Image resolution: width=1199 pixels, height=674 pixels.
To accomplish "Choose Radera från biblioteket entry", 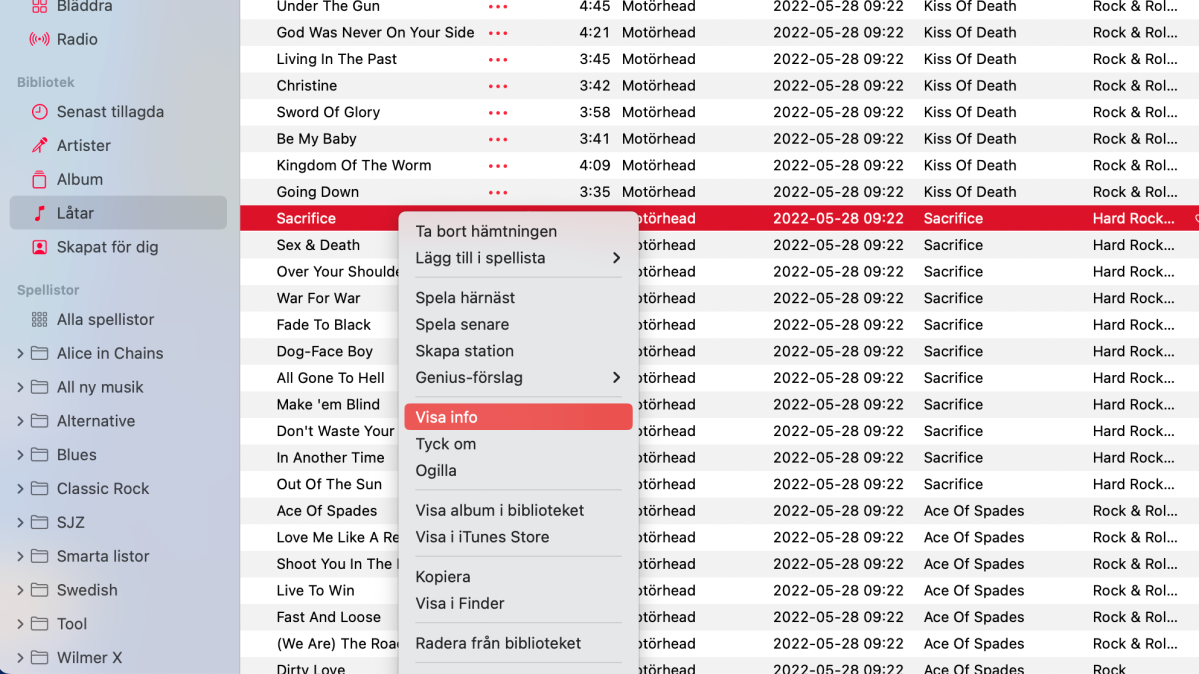I will pyautogui.click(x=518, y=643).
